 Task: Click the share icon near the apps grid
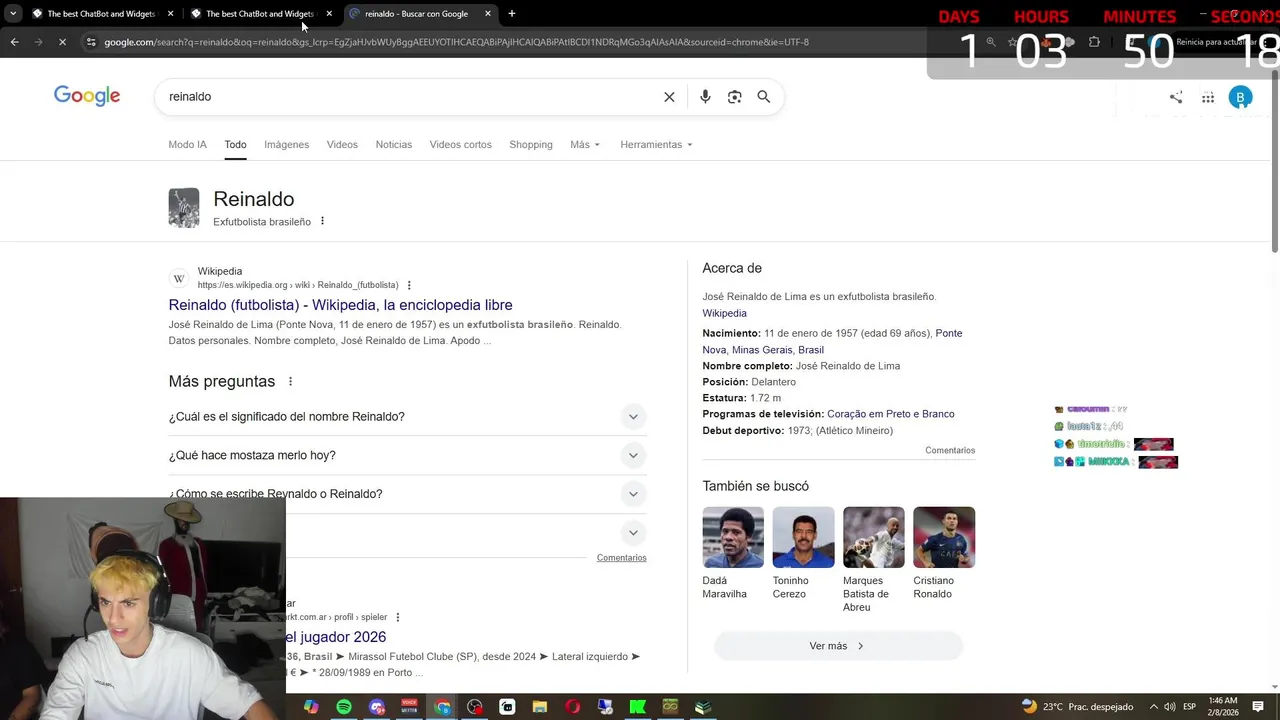(1176, 97)
